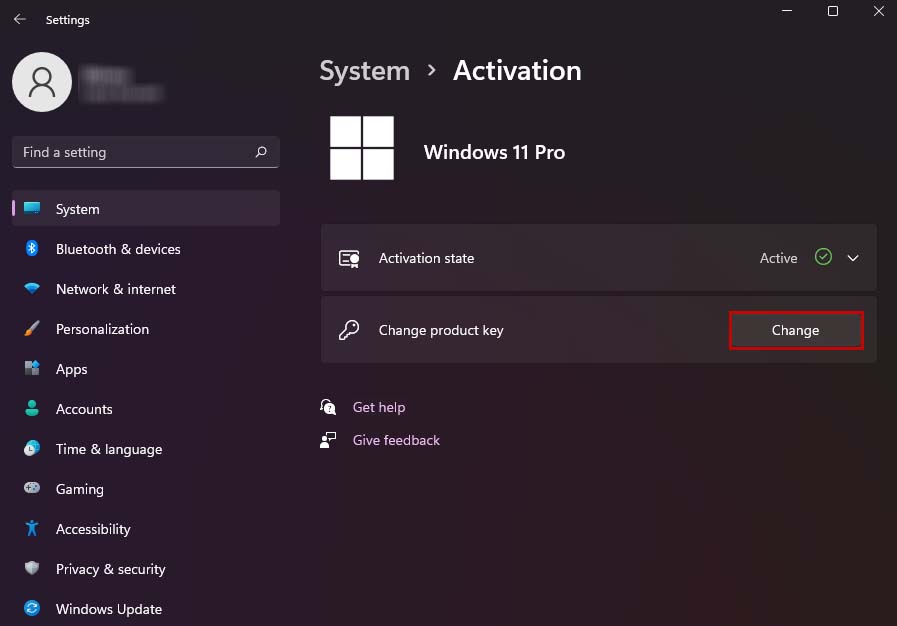Open the Windows Update section
The width and height of the screenshot is (897, 626).
(x=108, y=609)
